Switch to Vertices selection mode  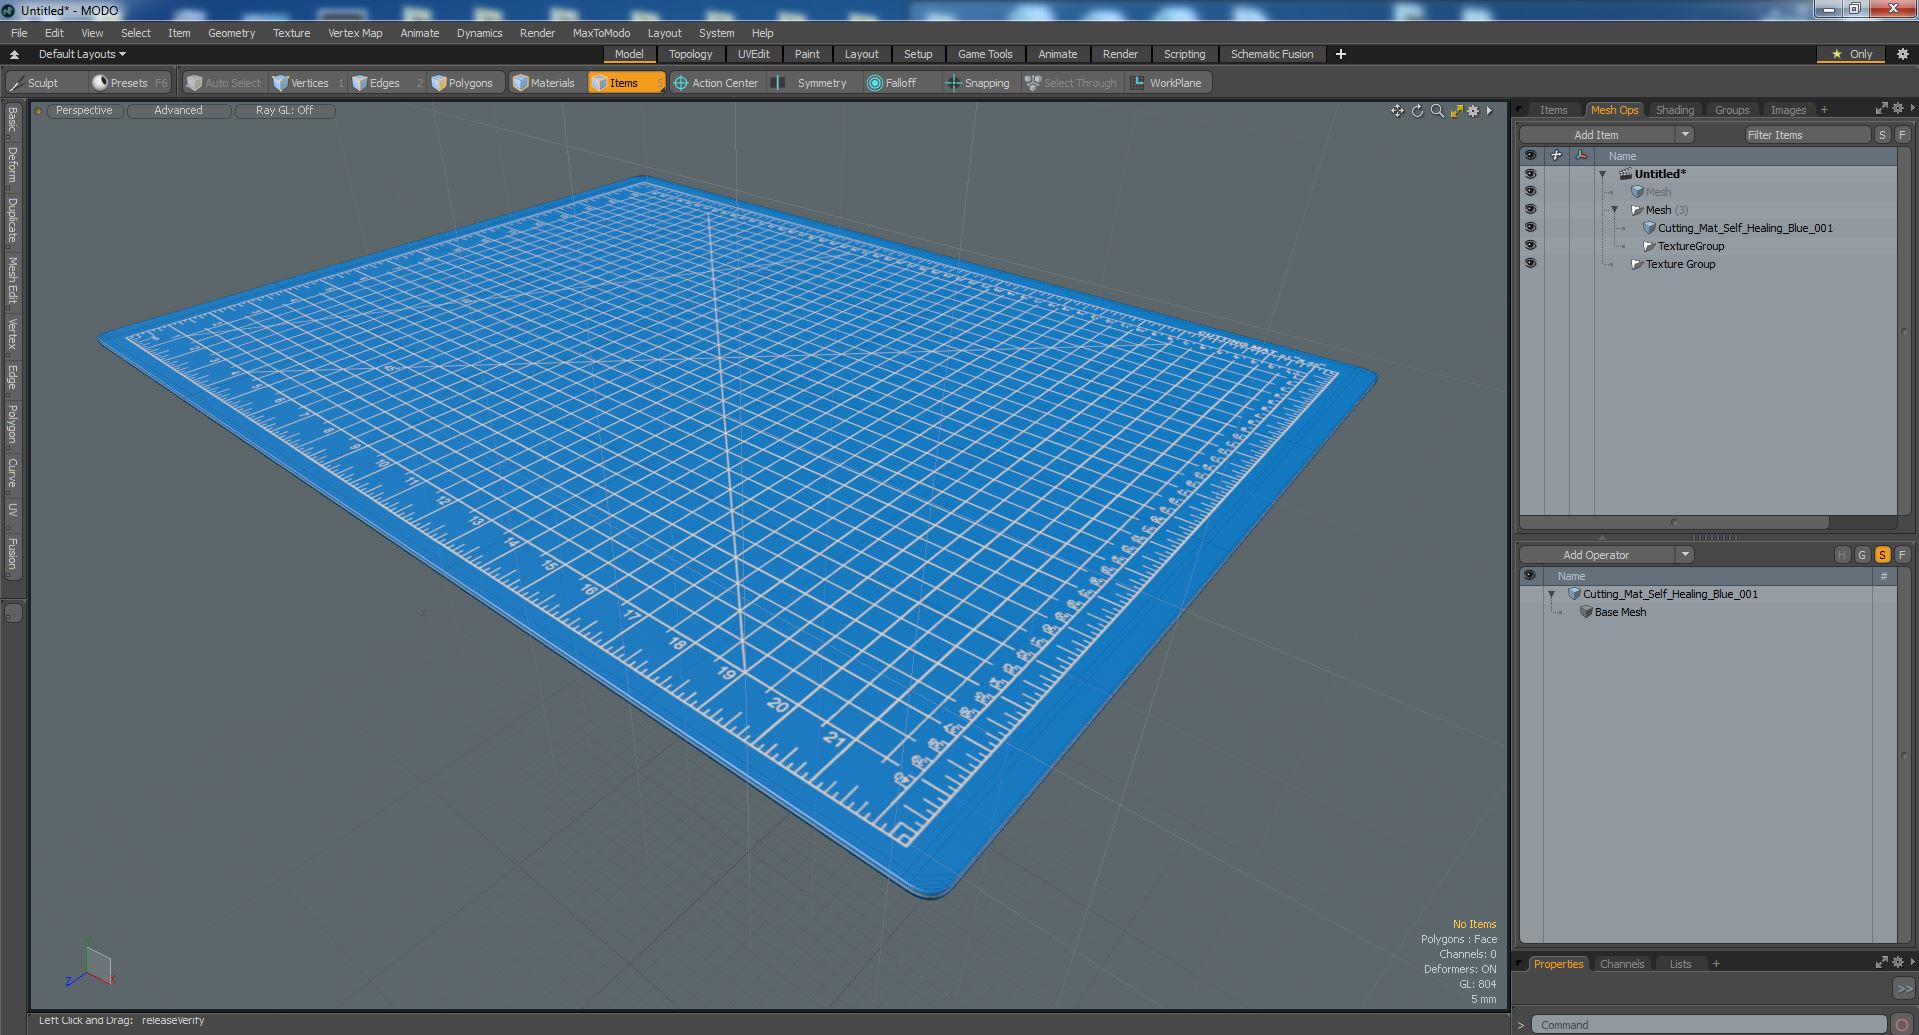coord(308,83)
